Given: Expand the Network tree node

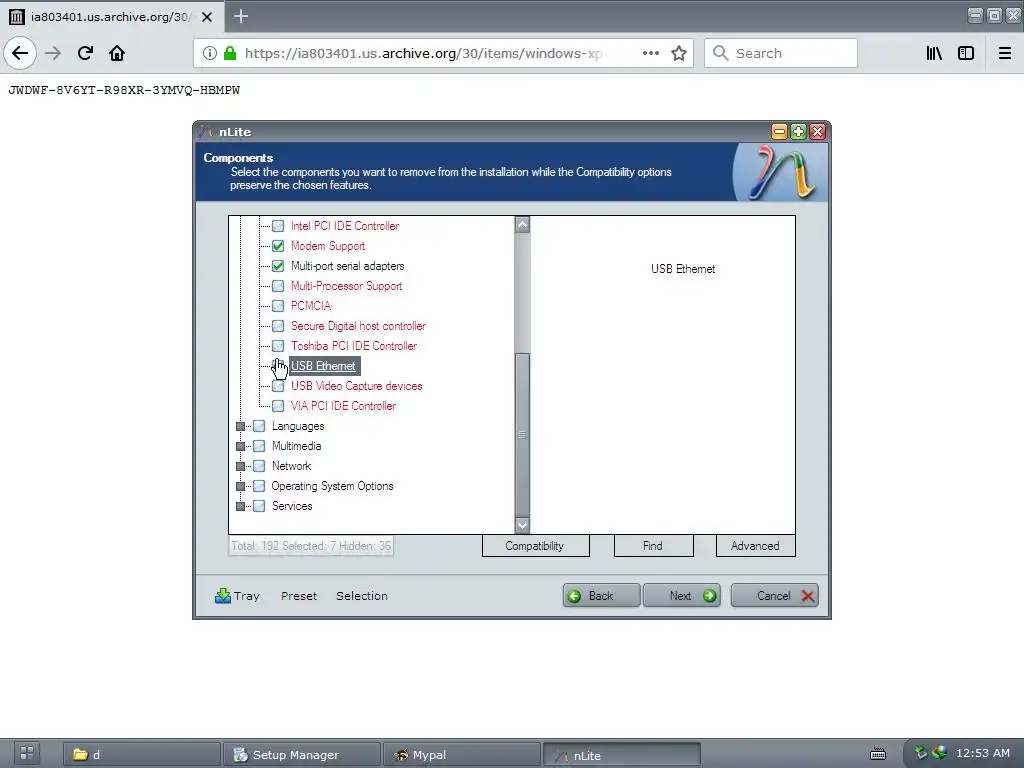Looking at the screenshot, I should 240,466.
